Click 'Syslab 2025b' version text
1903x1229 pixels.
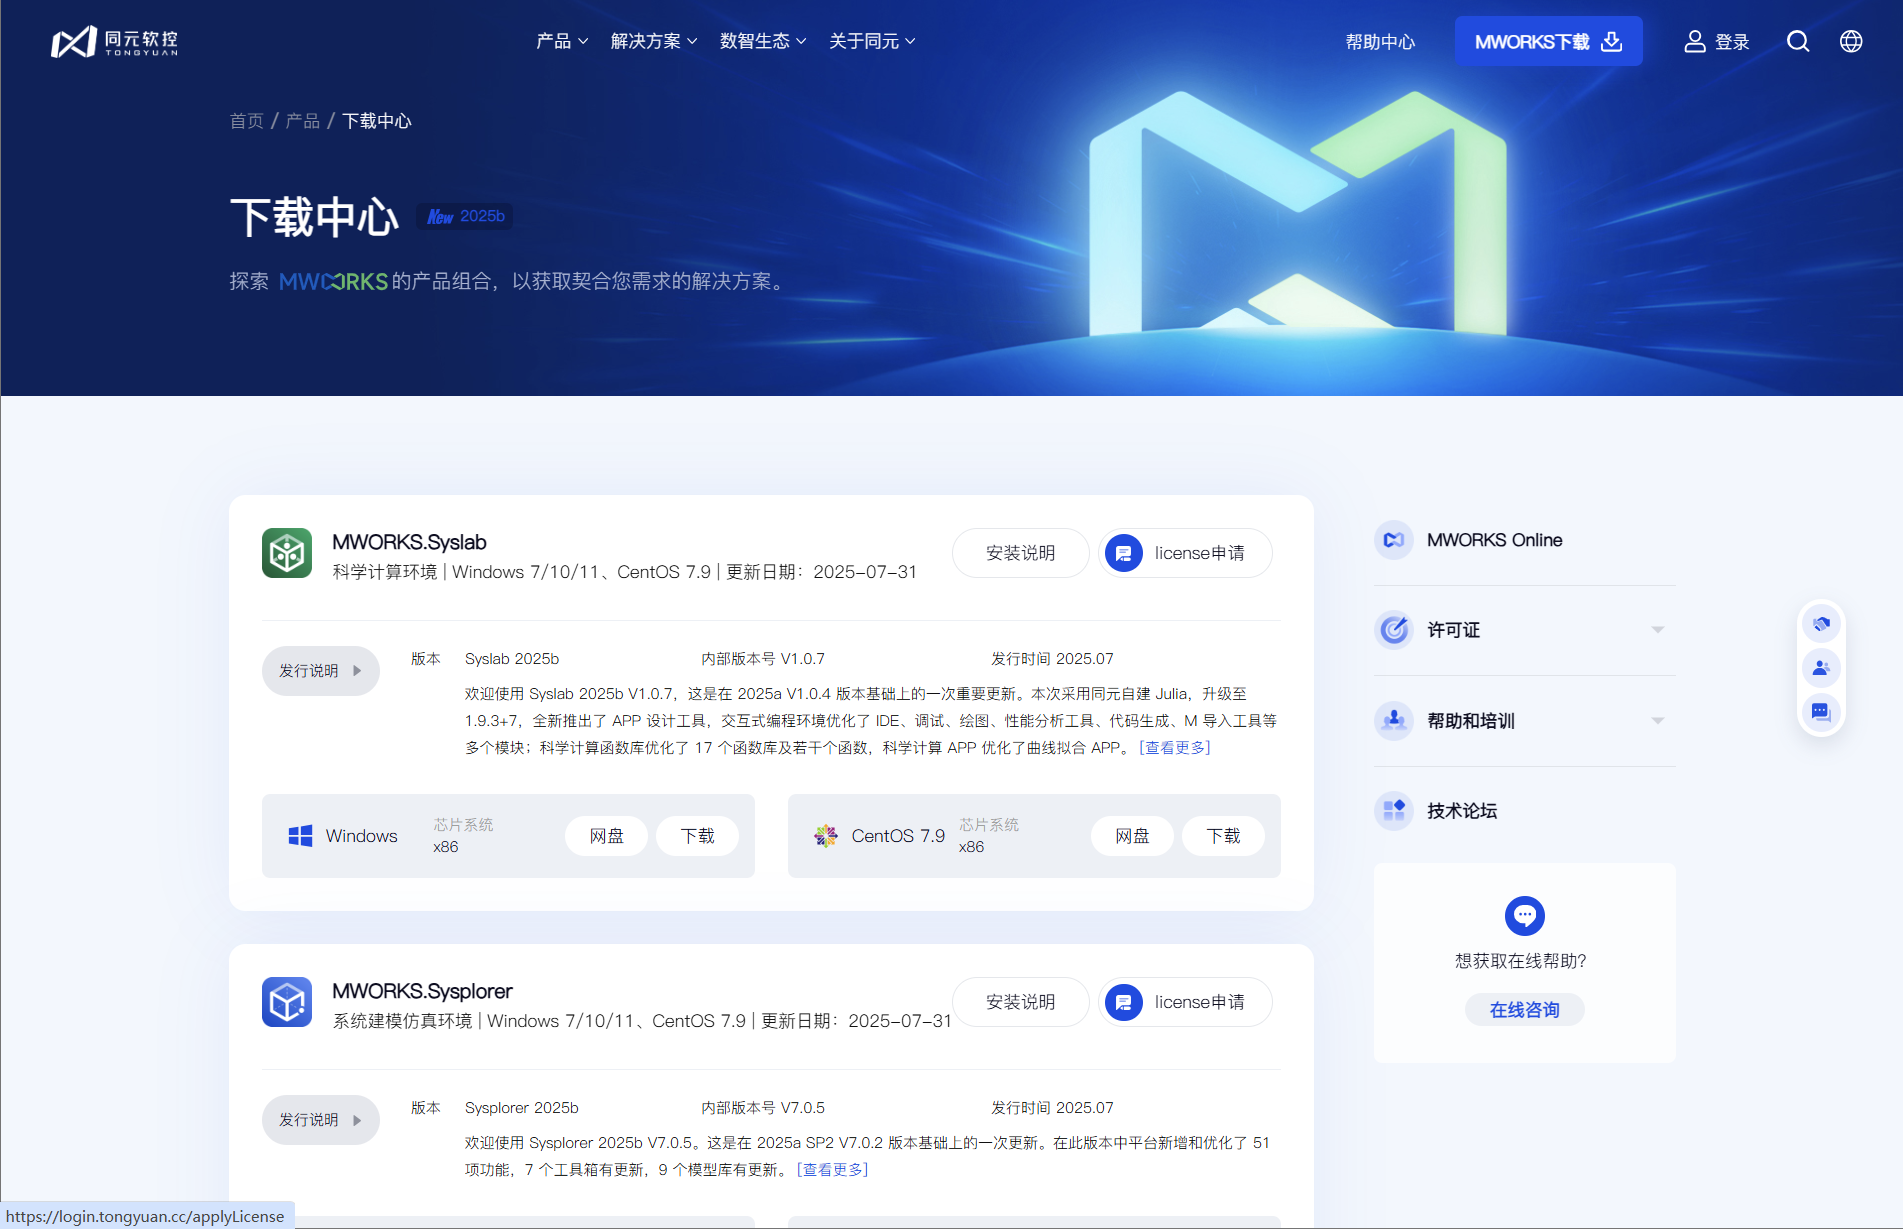click(512, 659)
